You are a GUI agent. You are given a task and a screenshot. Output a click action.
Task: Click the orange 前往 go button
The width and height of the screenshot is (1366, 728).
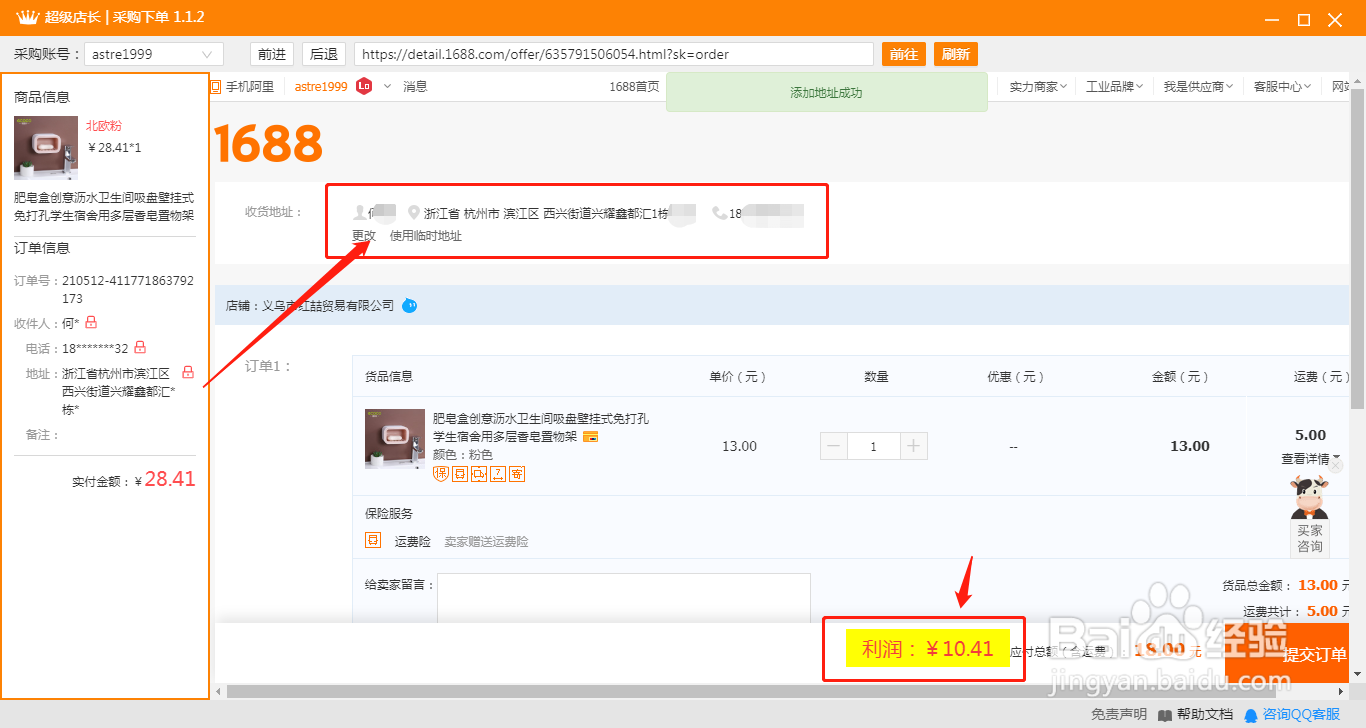(904, 54)
